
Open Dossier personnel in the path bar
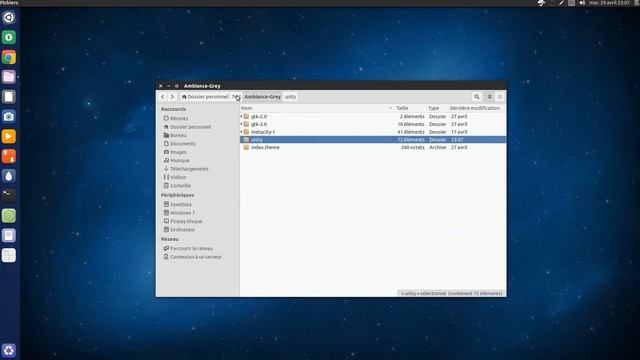[x=205, y=97]
